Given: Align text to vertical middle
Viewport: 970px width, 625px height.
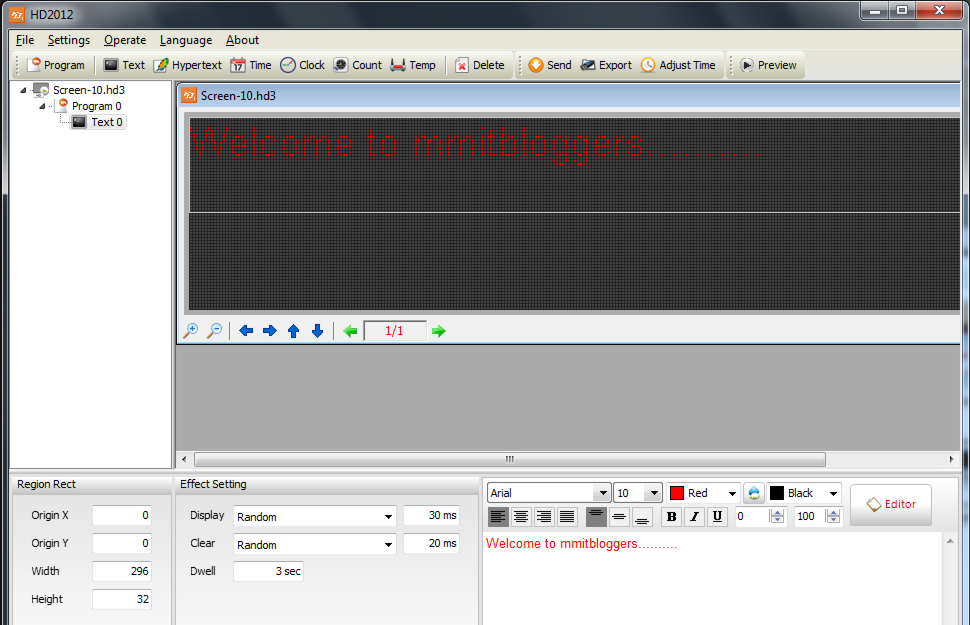Looking at the screenshot, I should tap(619, 516).
